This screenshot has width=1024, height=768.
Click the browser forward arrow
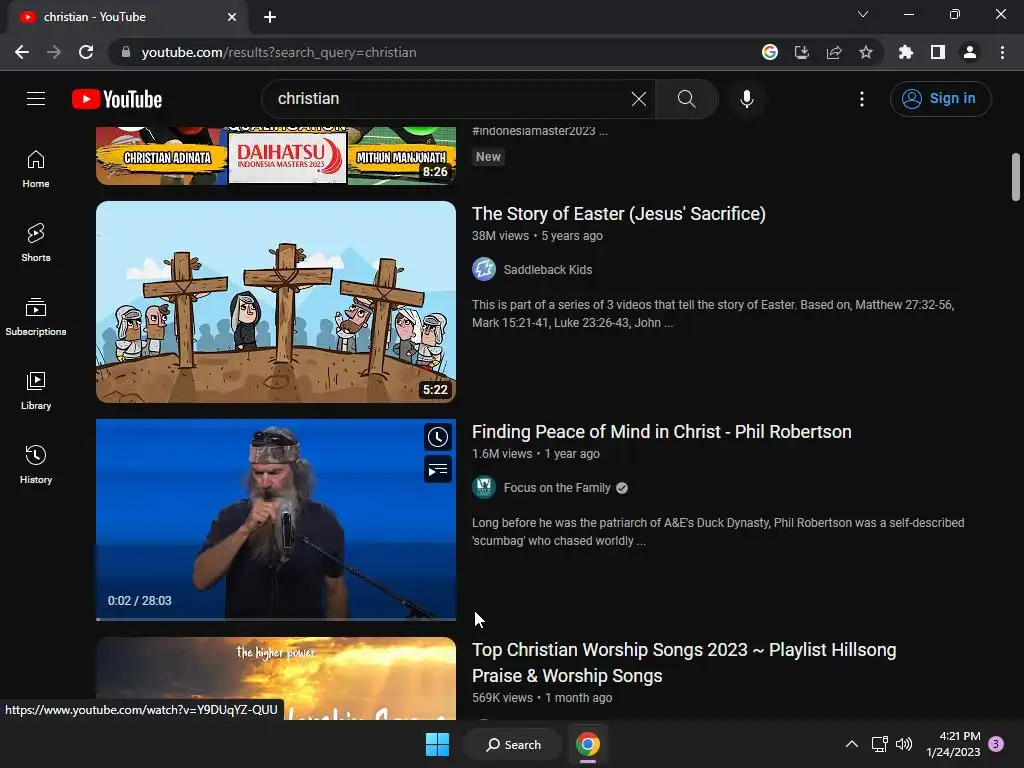[x=54, y=52]
